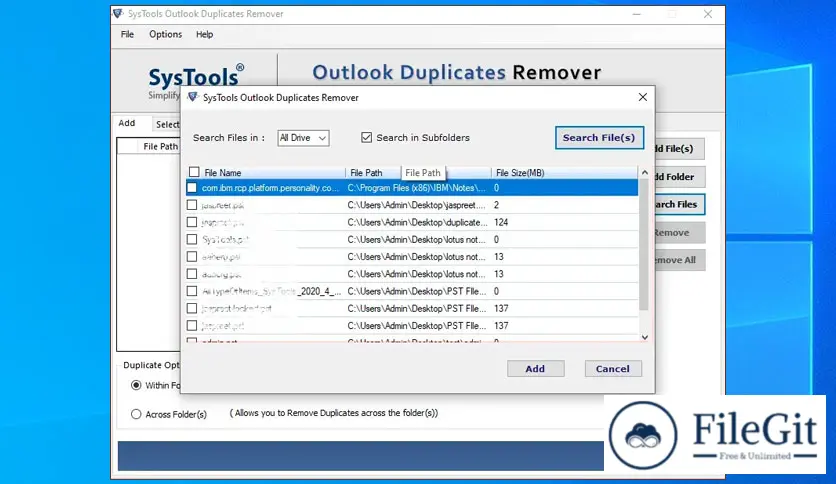
Task: Sort by the File Name column header
Action: (266, 173)
